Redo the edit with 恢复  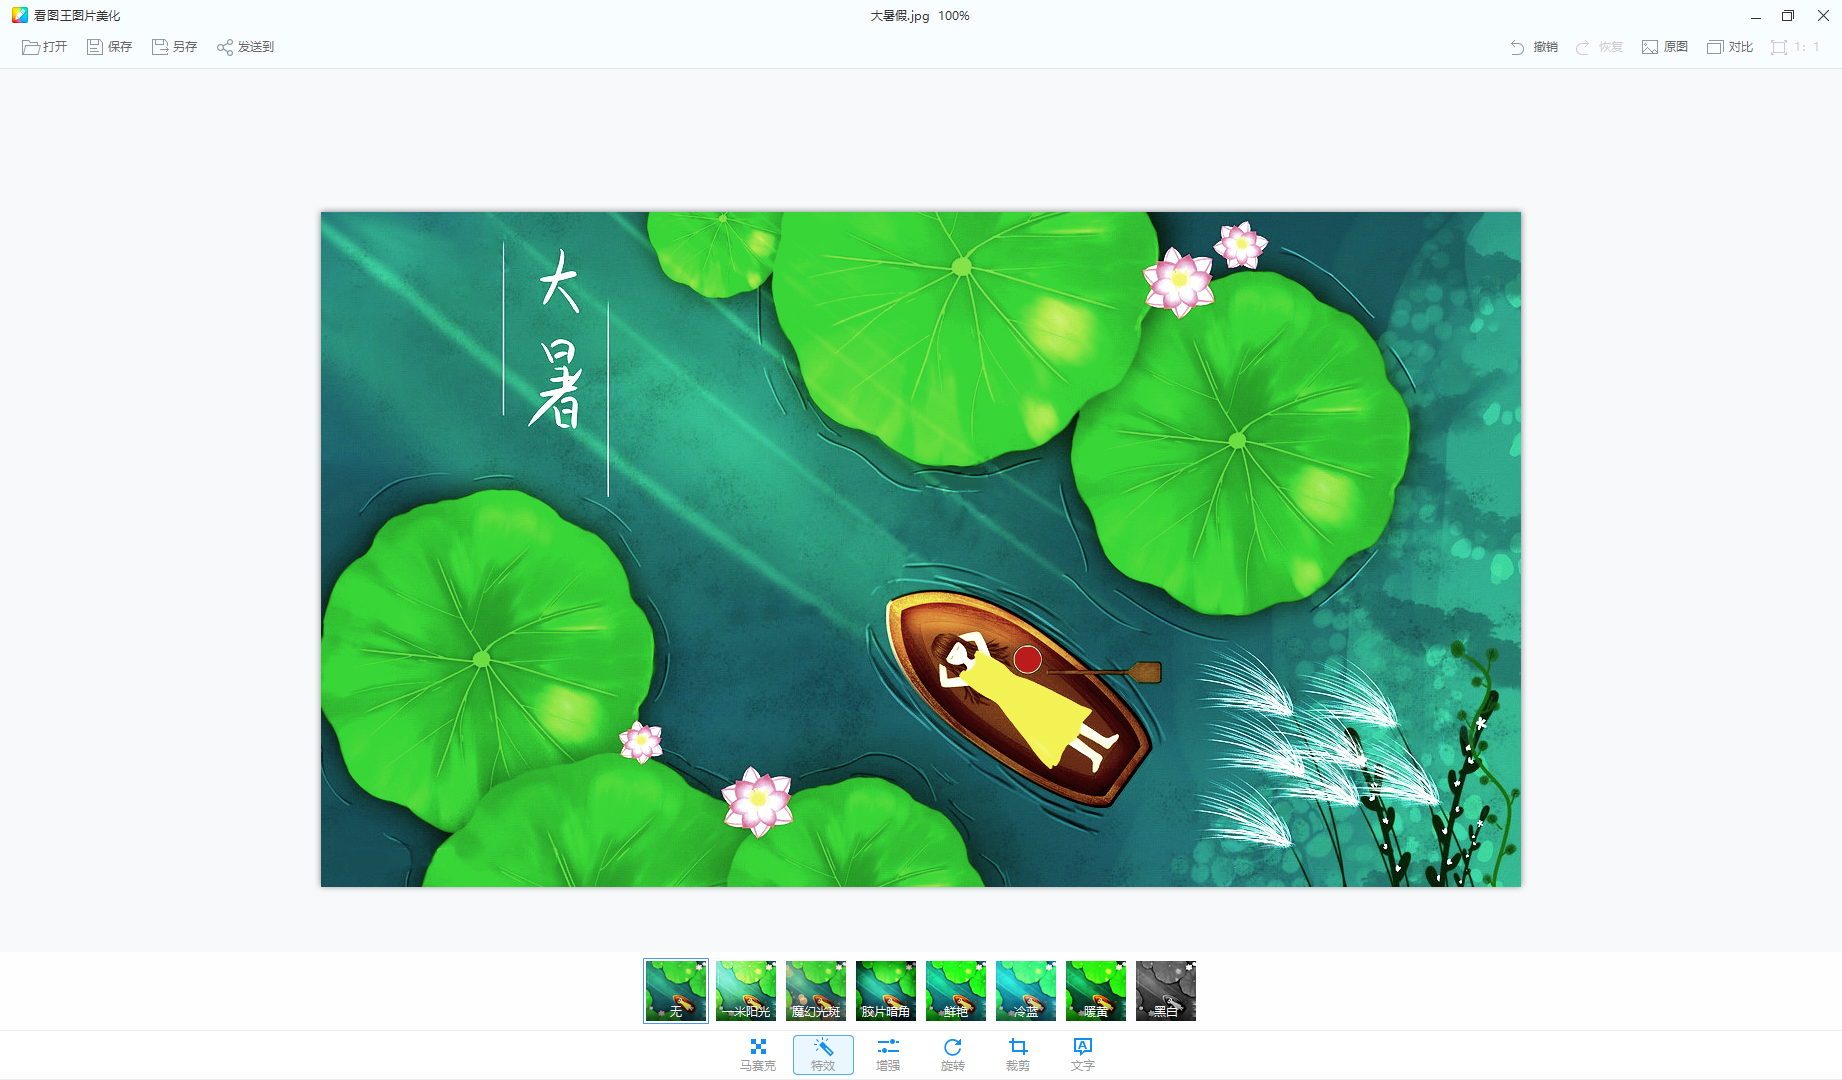click(x=1599, y=47)
